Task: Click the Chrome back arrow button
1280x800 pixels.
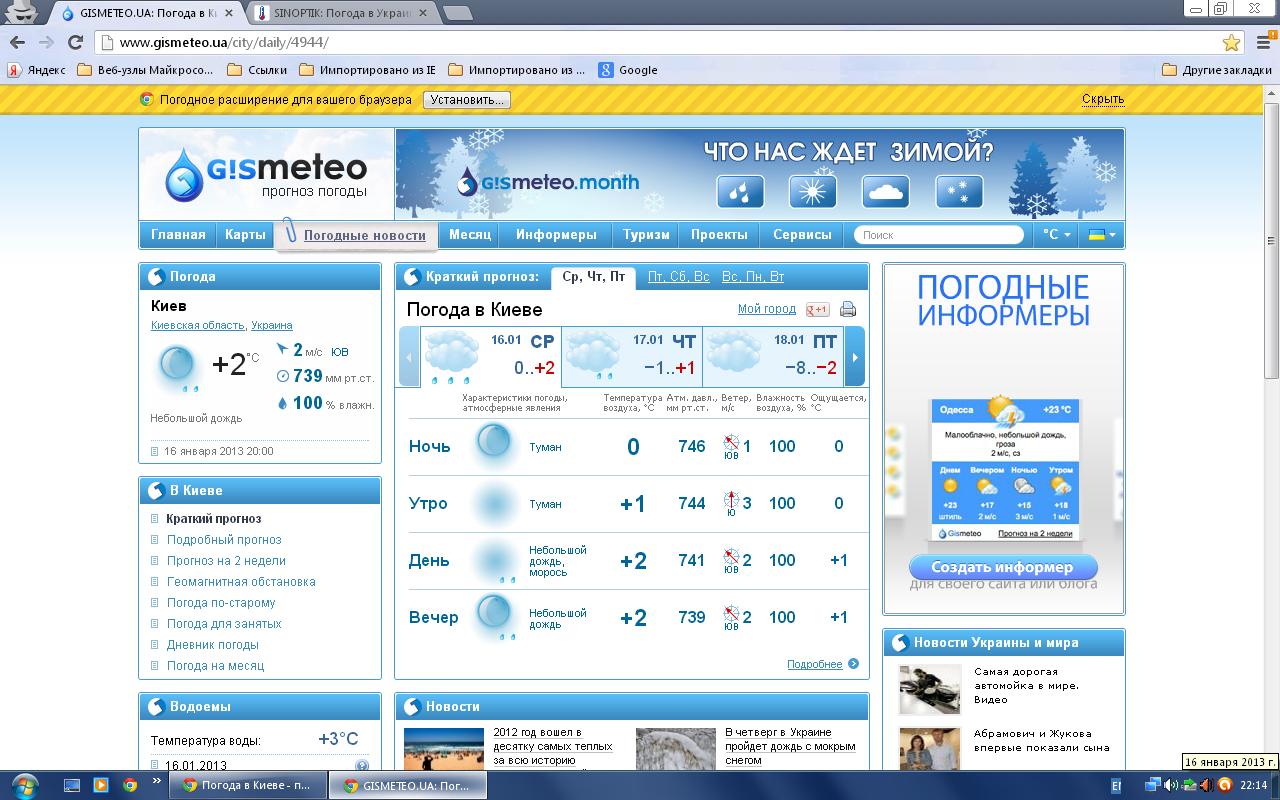Action: (17, 42)
